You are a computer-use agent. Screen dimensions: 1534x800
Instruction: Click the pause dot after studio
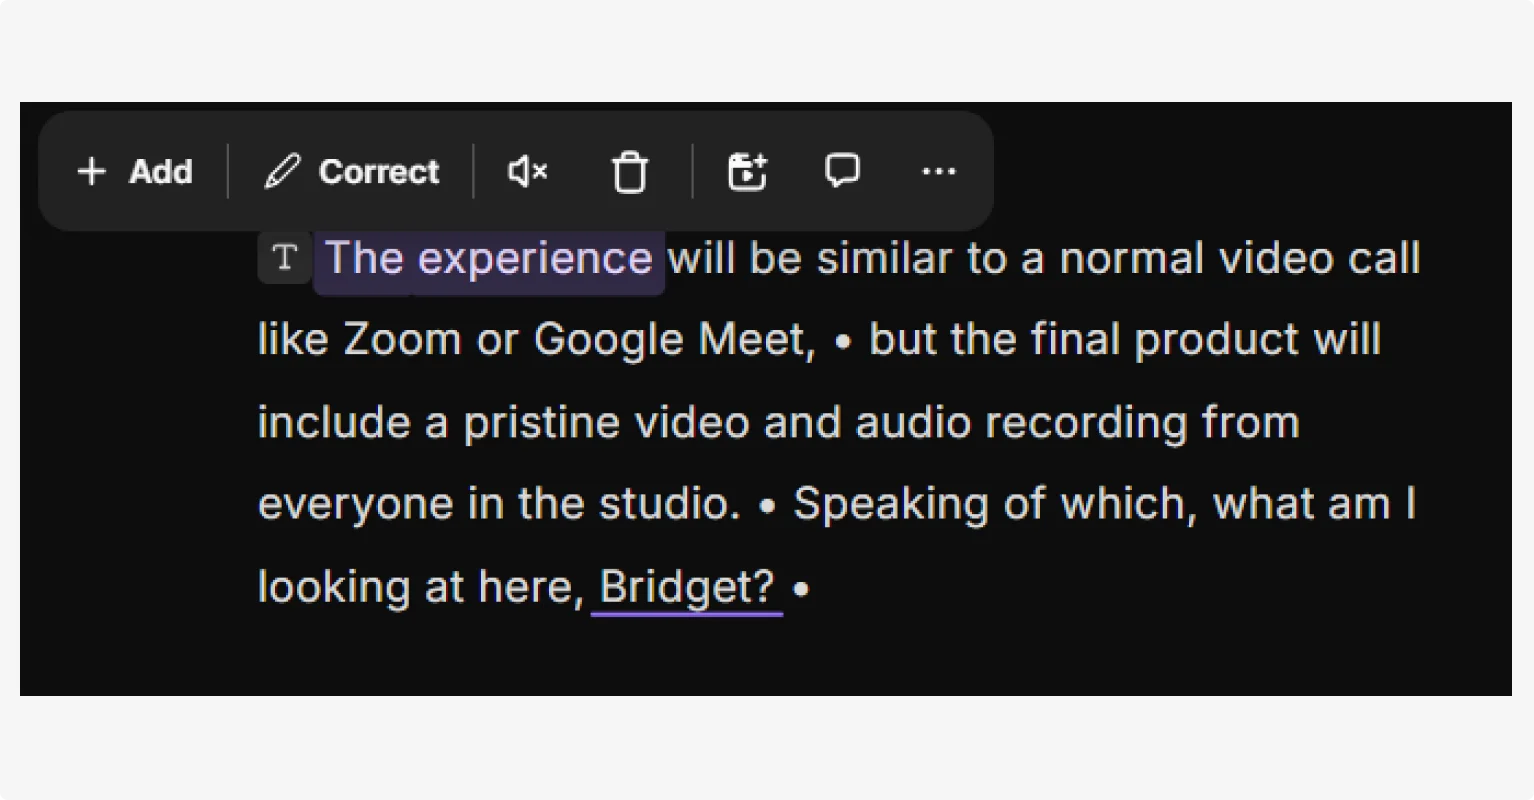point(768,504)
